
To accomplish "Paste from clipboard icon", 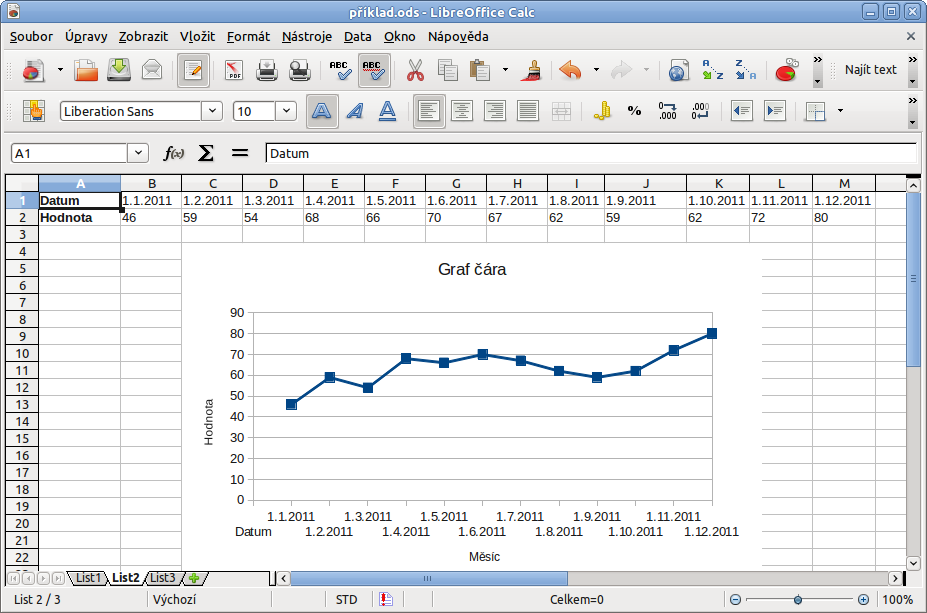I will 480,70.
